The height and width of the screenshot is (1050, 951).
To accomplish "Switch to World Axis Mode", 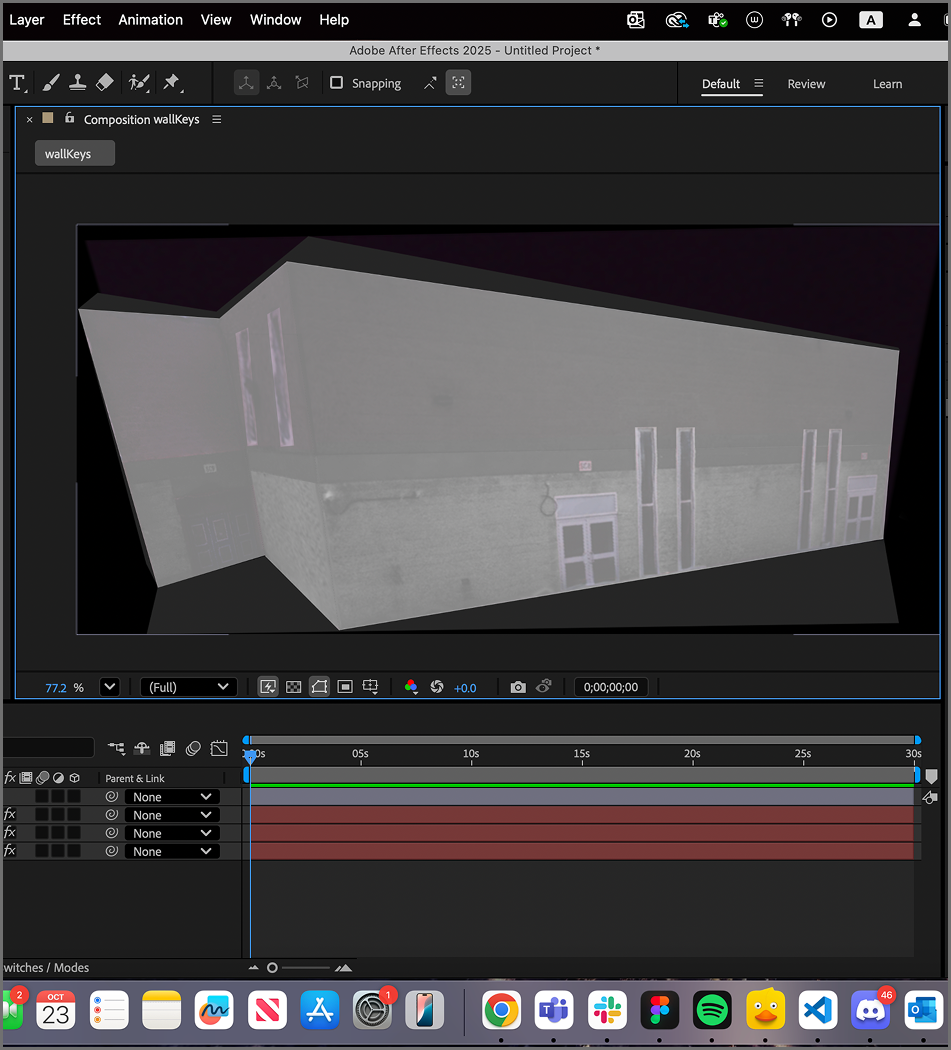I will (x=274, y=82).
